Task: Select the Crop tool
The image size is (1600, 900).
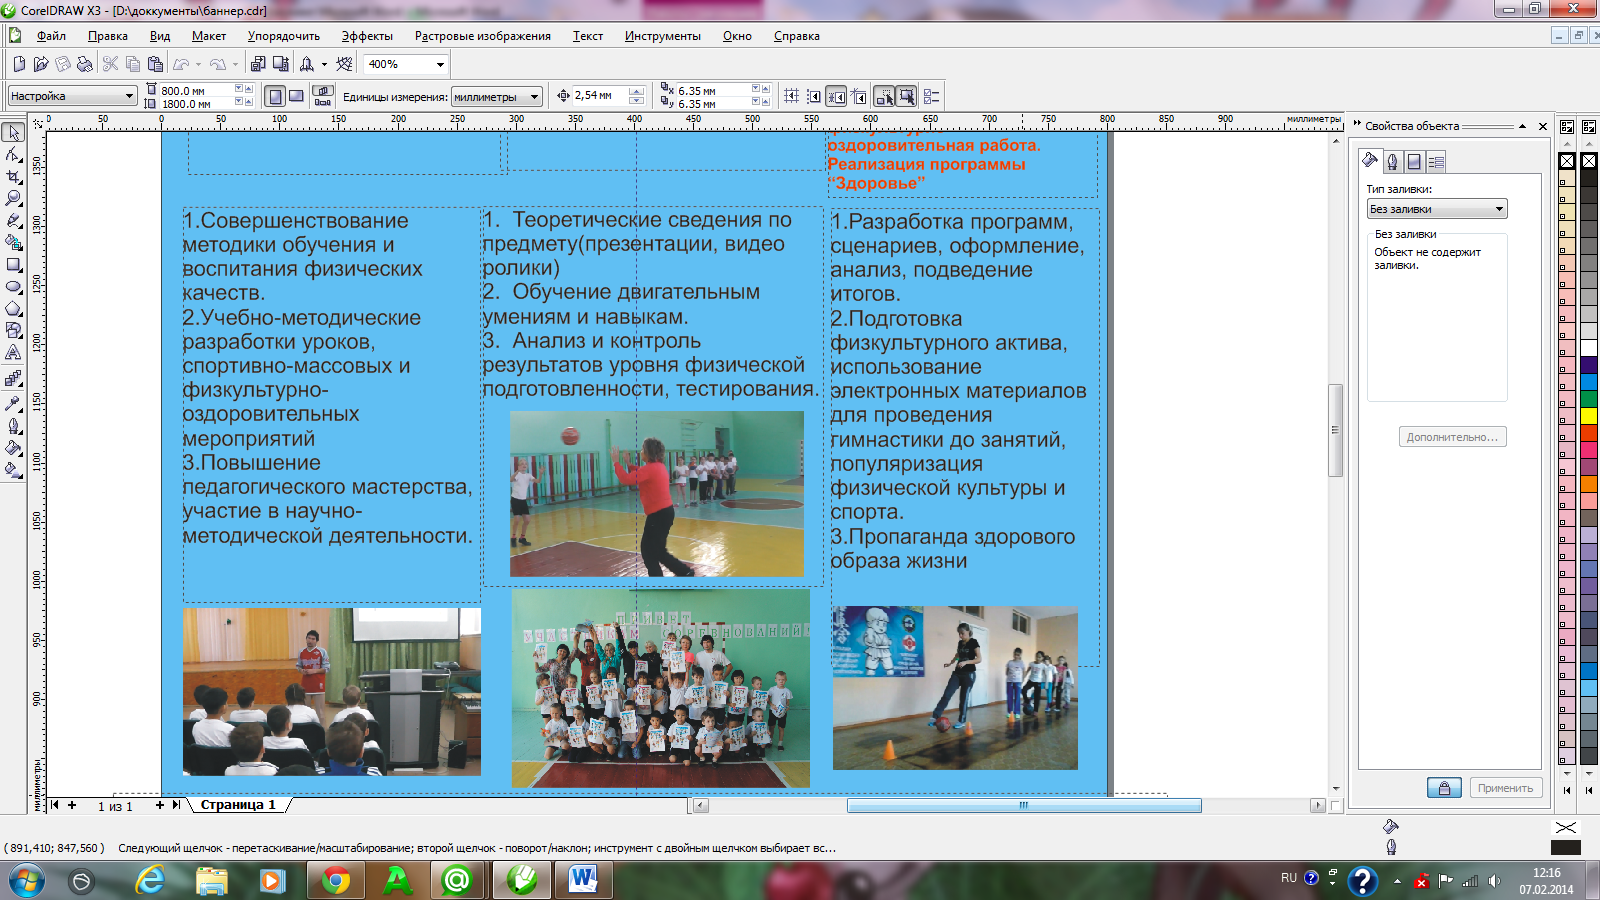Action: [x=13, y=177]
